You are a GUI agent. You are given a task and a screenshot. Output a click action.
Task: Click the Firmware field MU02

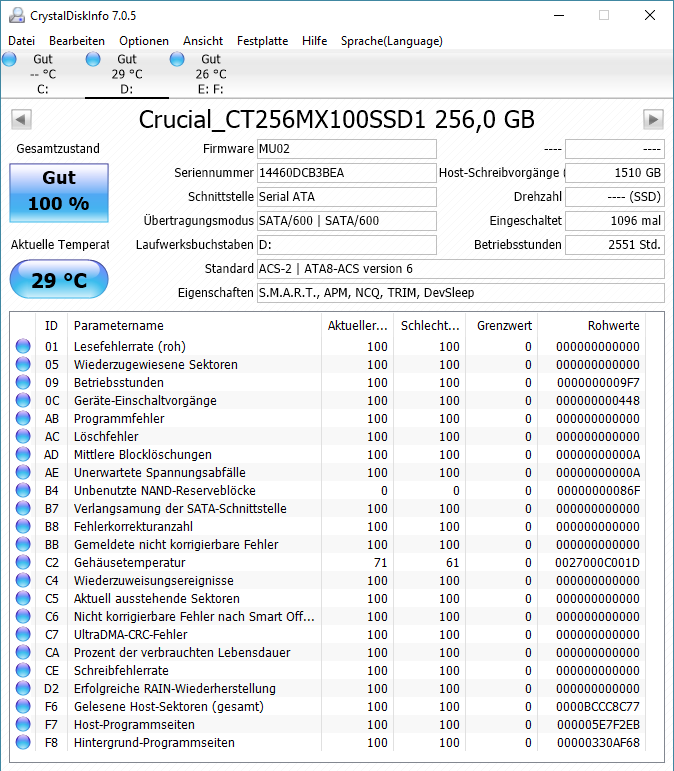tap(347, 149)
